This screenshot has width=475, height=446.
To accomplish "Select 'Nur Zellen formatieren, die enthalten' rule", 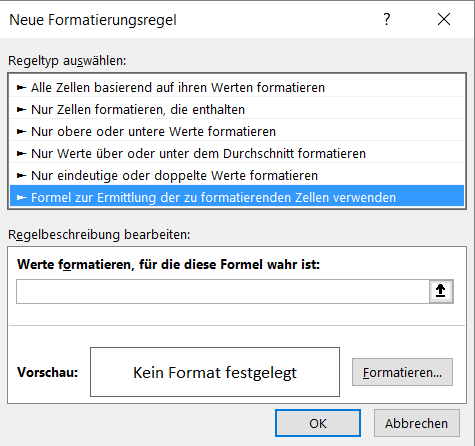I will click(237, 109).
